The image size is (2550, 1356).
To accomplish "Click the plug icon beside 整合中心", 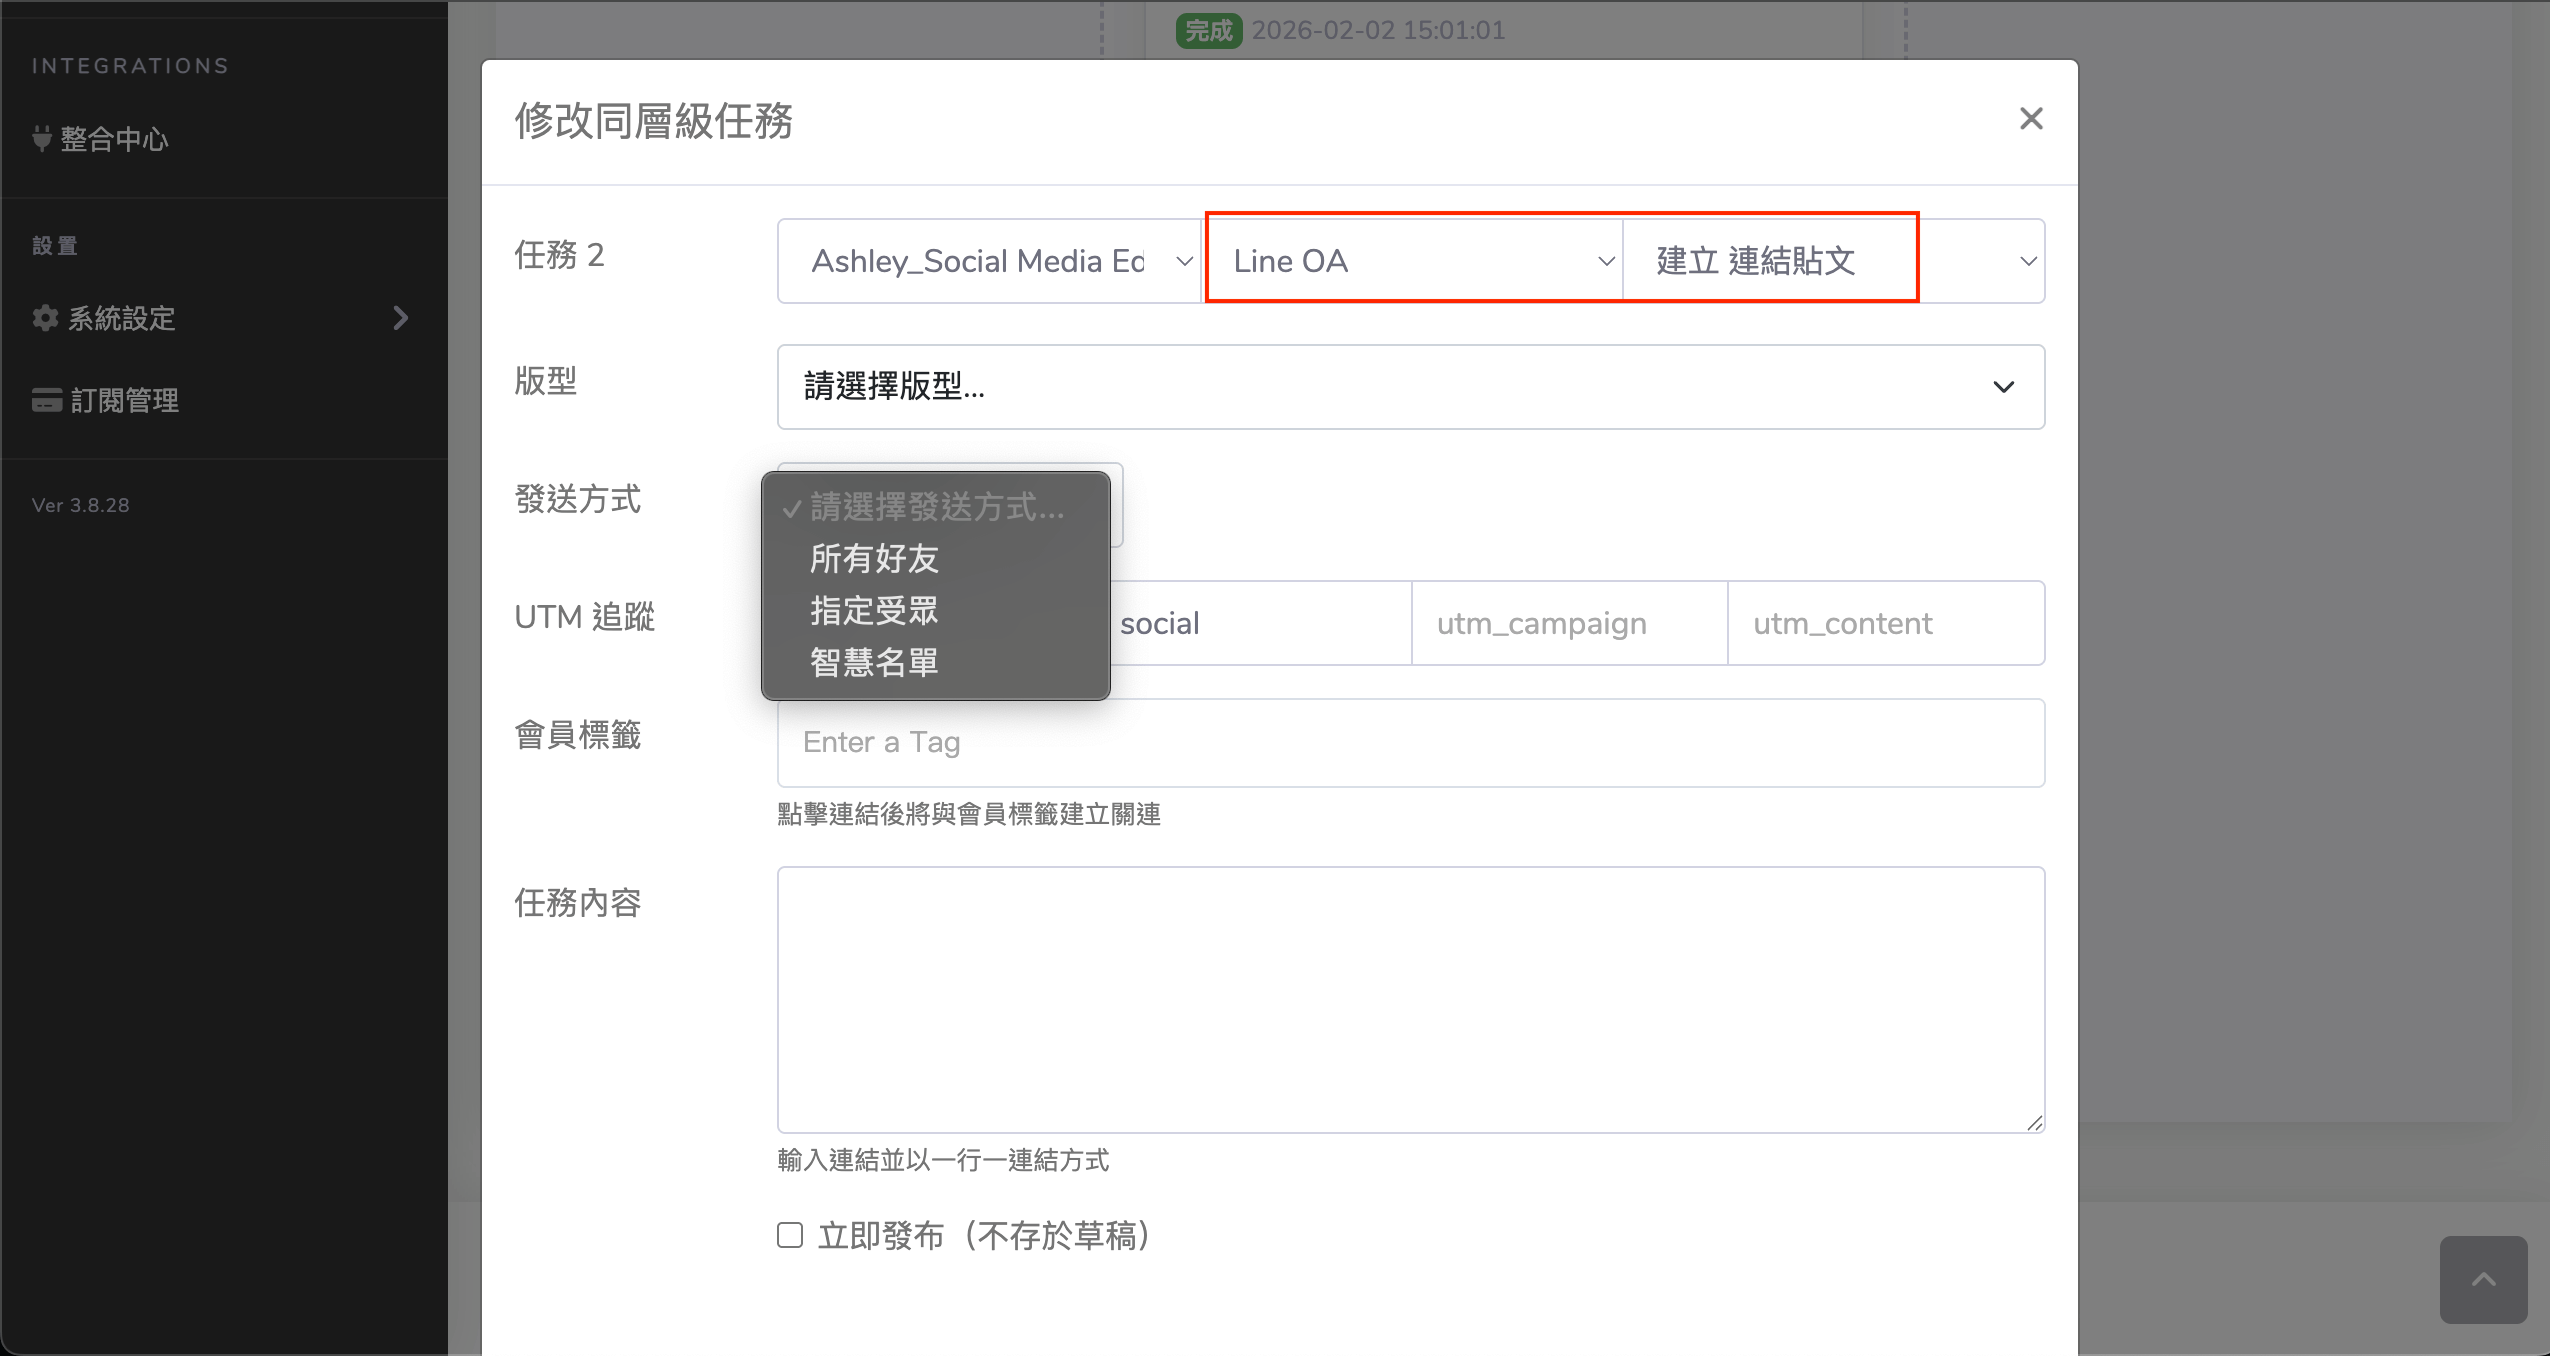I will pyautogui.click(x=42, y=139).
